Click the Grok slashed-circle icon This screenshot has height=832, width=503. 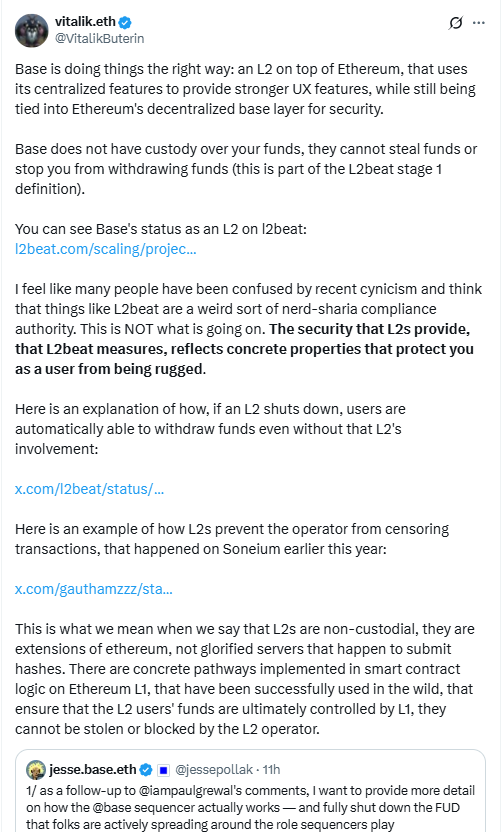point(455,23)
